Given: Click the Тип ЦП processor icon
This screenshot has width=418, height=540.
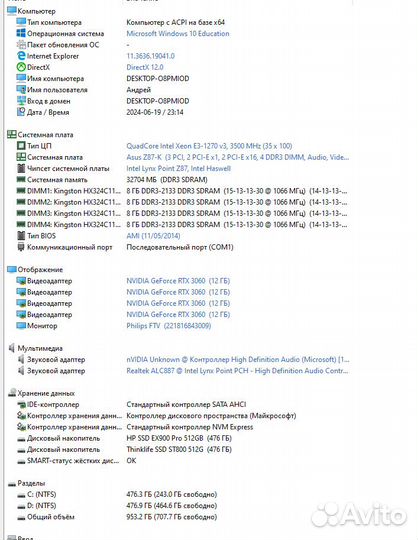Looking at the screenshot, I should (21, 146).
